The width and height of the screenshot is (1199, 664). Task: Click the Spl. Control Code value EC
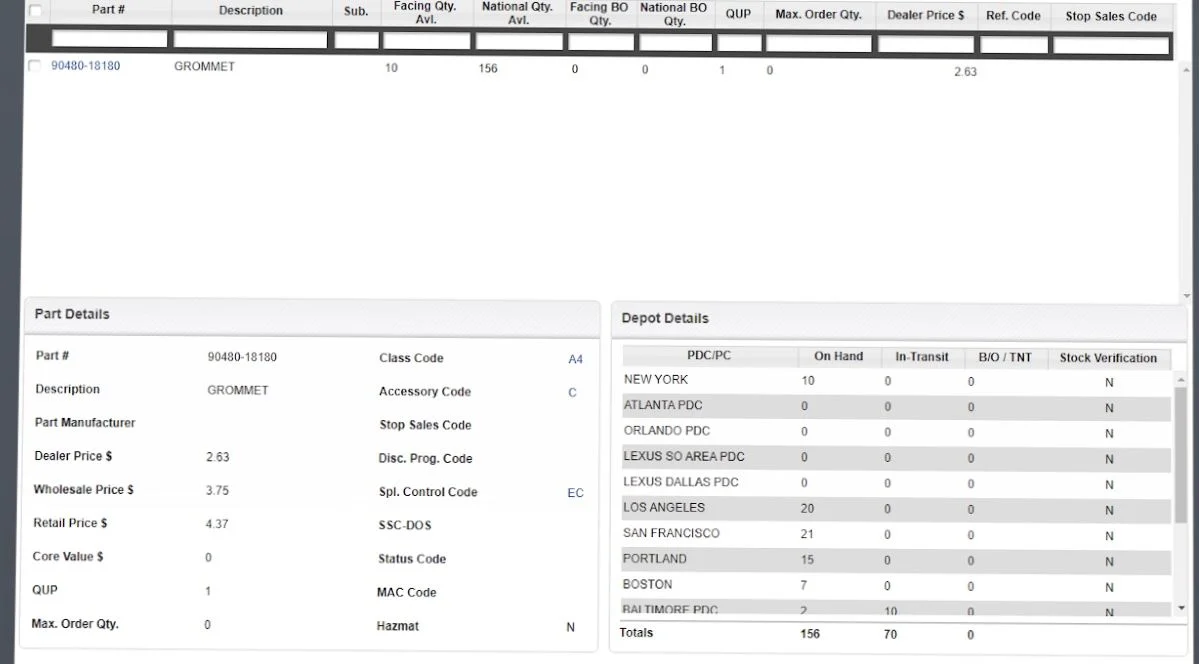(575, 493)
